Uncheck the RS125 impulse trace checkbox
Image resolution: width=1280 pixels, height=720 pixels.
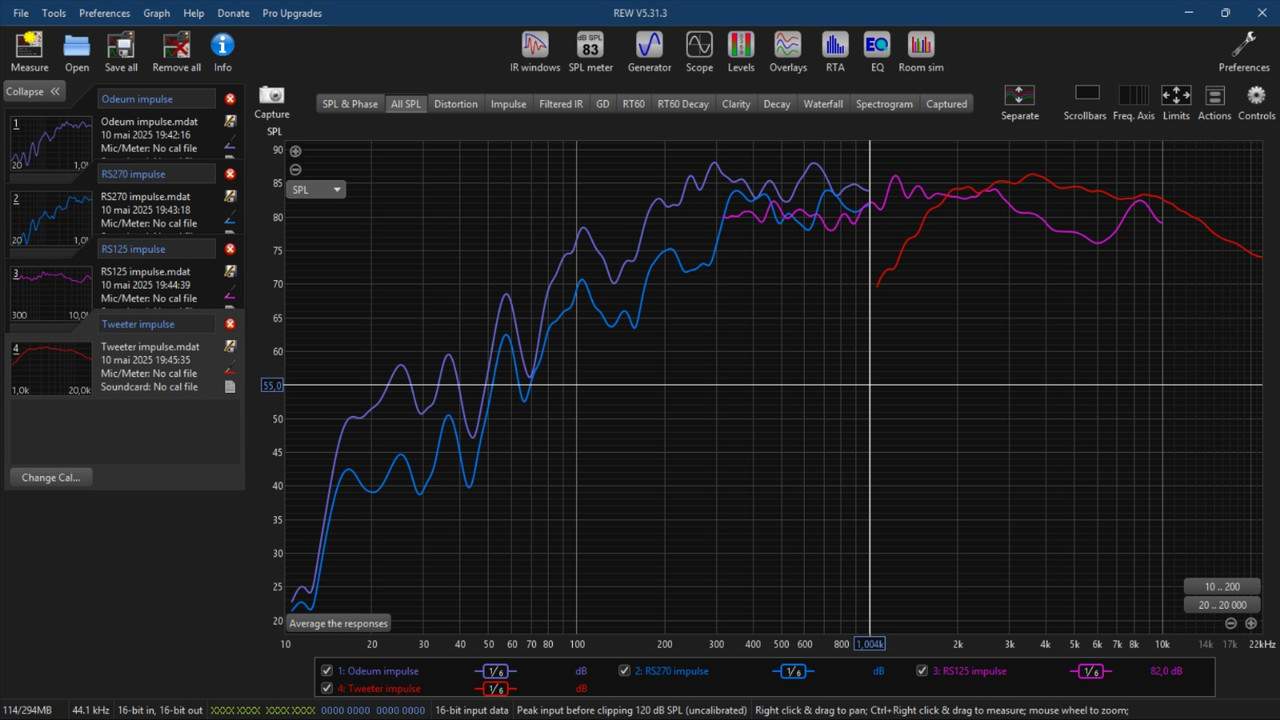922,671
